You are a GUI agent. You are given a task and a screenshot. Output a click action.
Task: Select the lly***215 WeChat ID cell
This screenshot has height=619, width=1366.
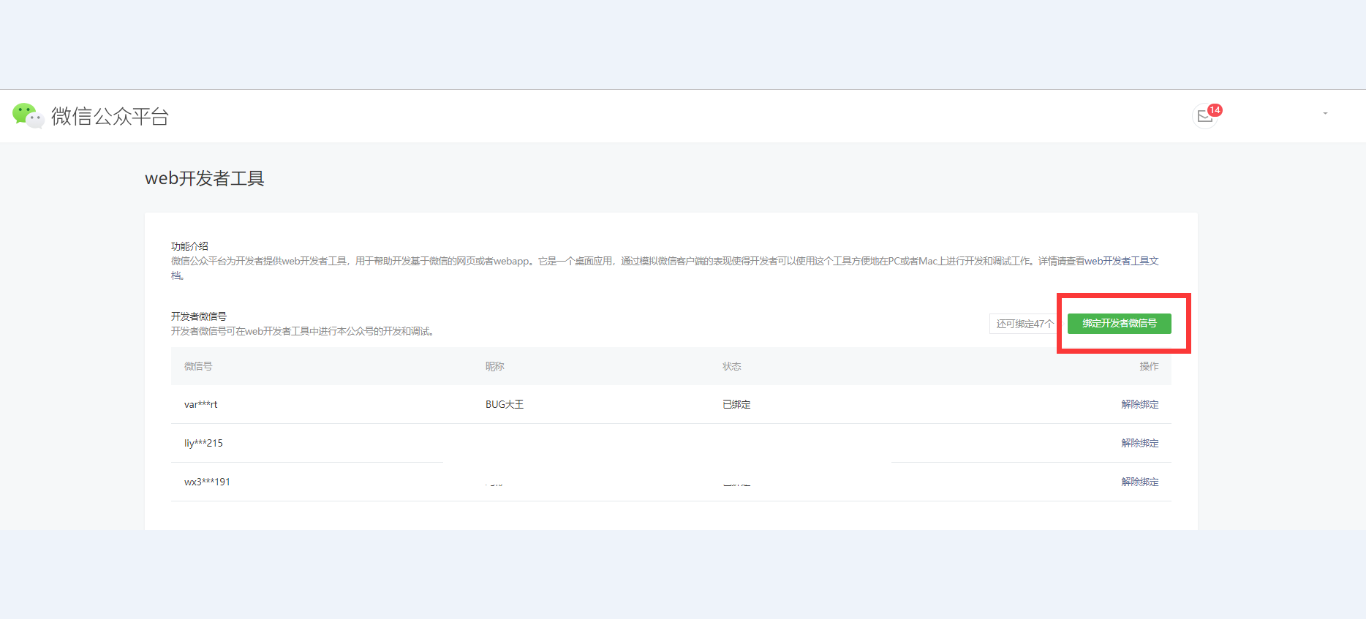click(203, 443)
